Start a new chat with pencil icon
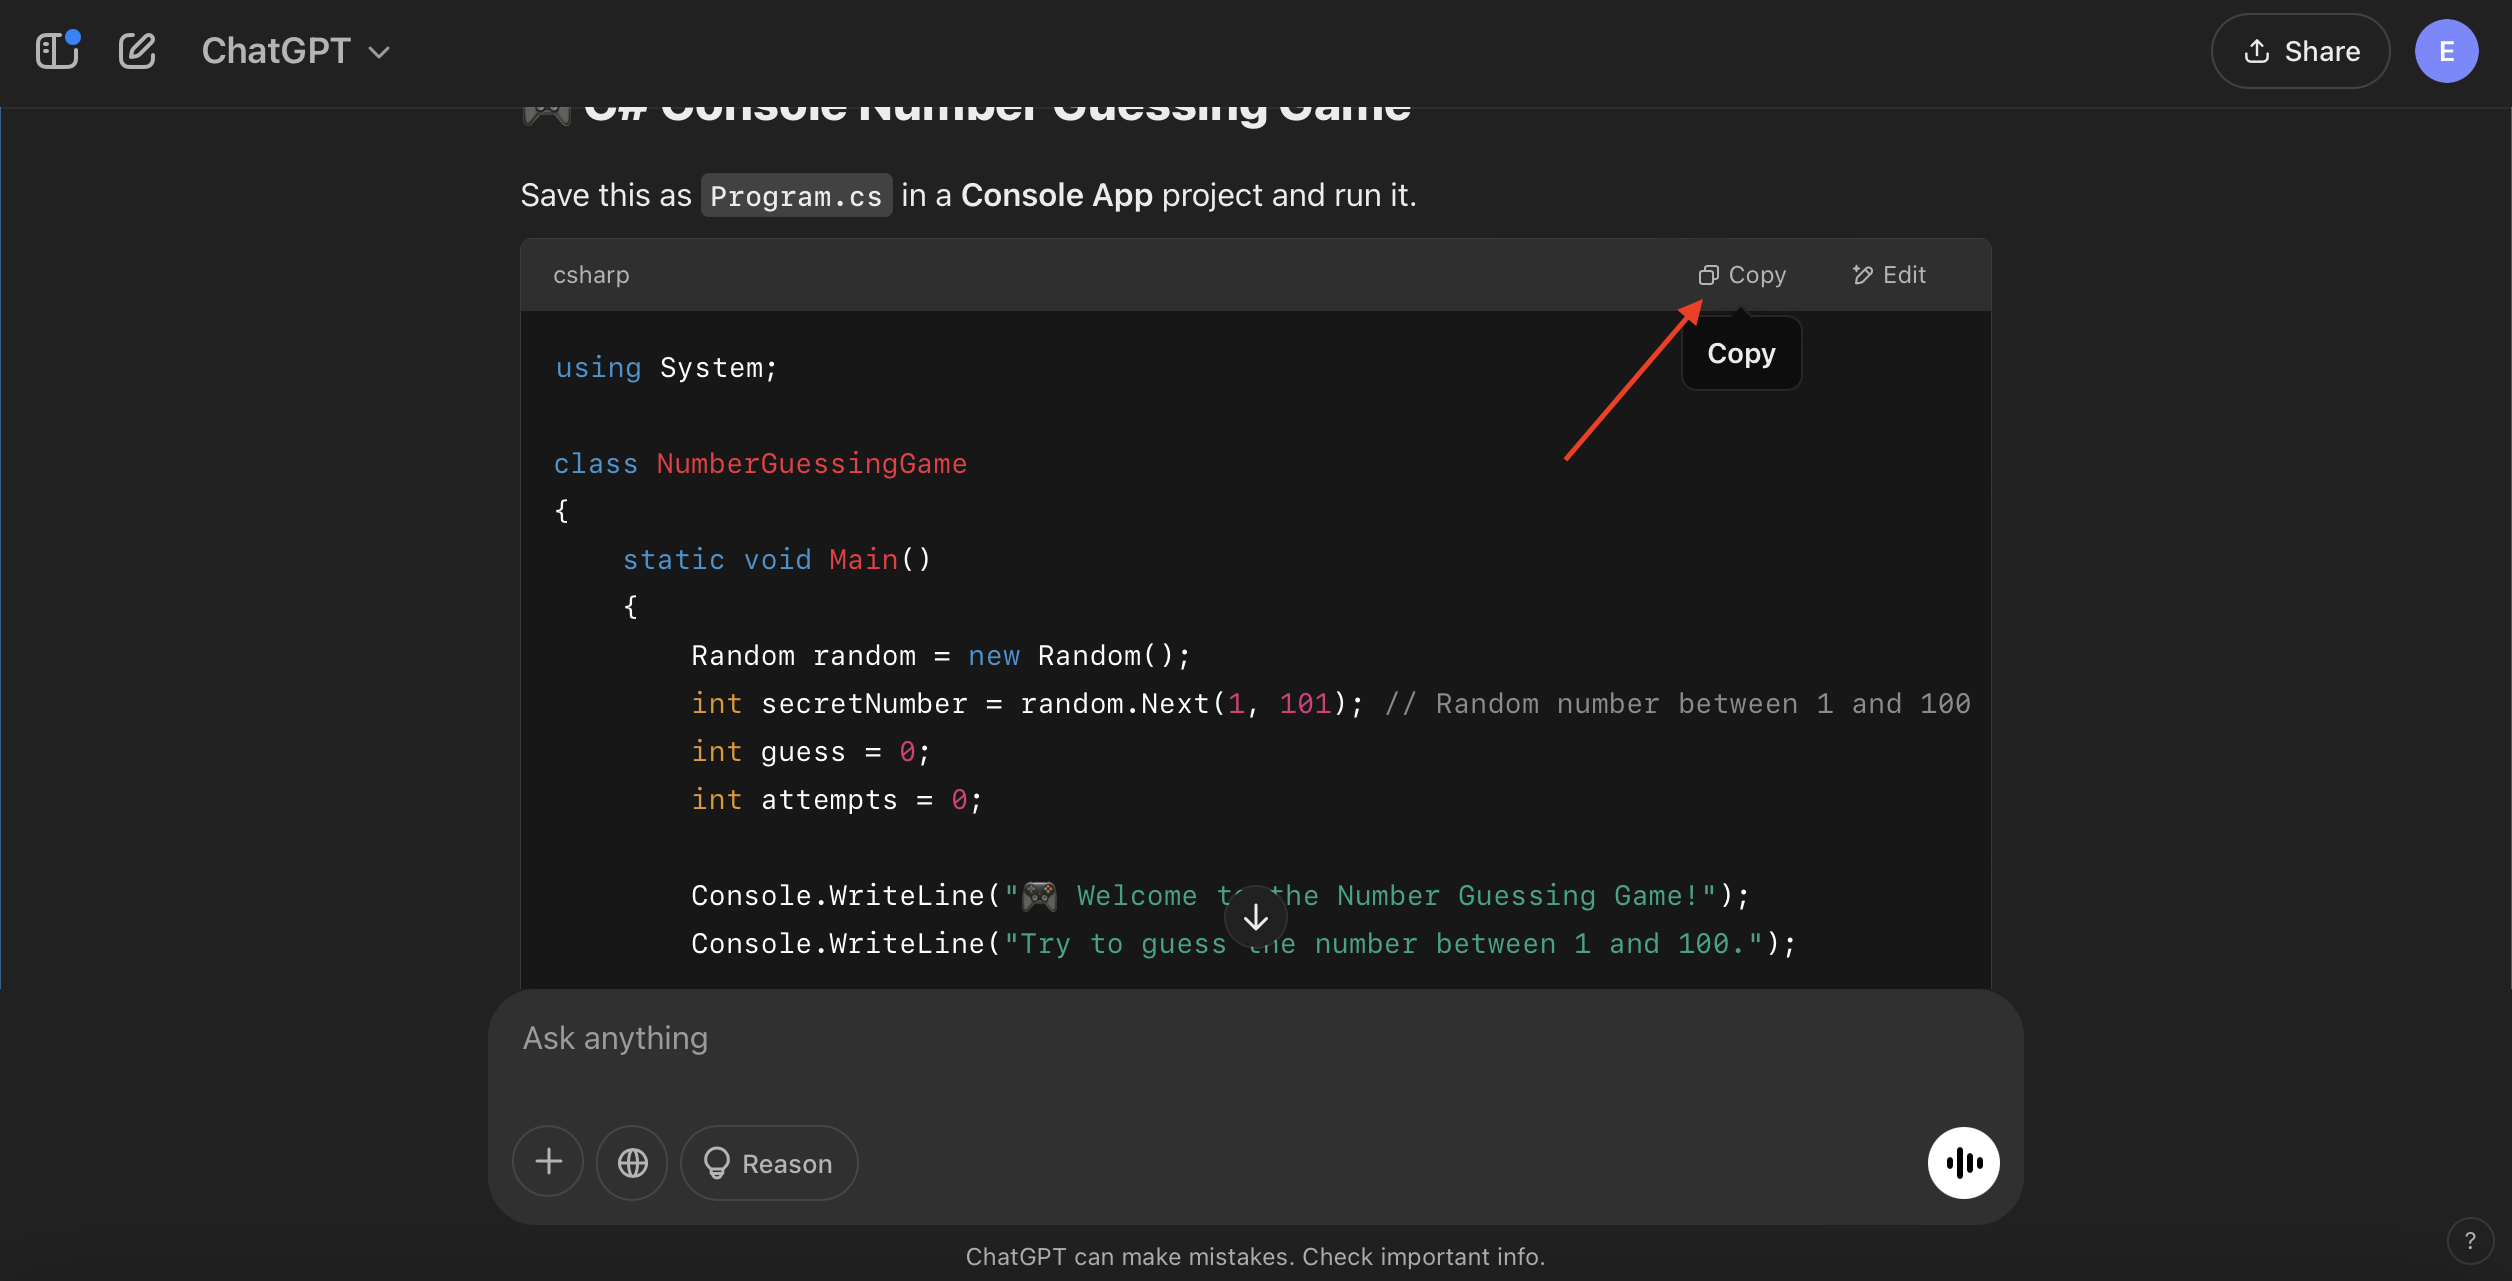 137,51
